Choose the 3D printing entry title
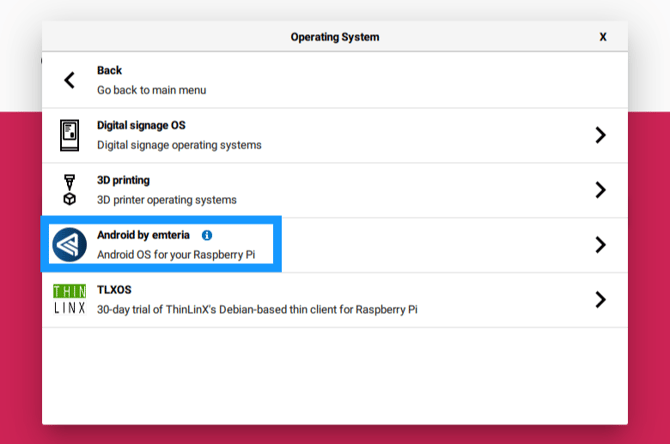670x444 pixels. (x=123, y=180)
